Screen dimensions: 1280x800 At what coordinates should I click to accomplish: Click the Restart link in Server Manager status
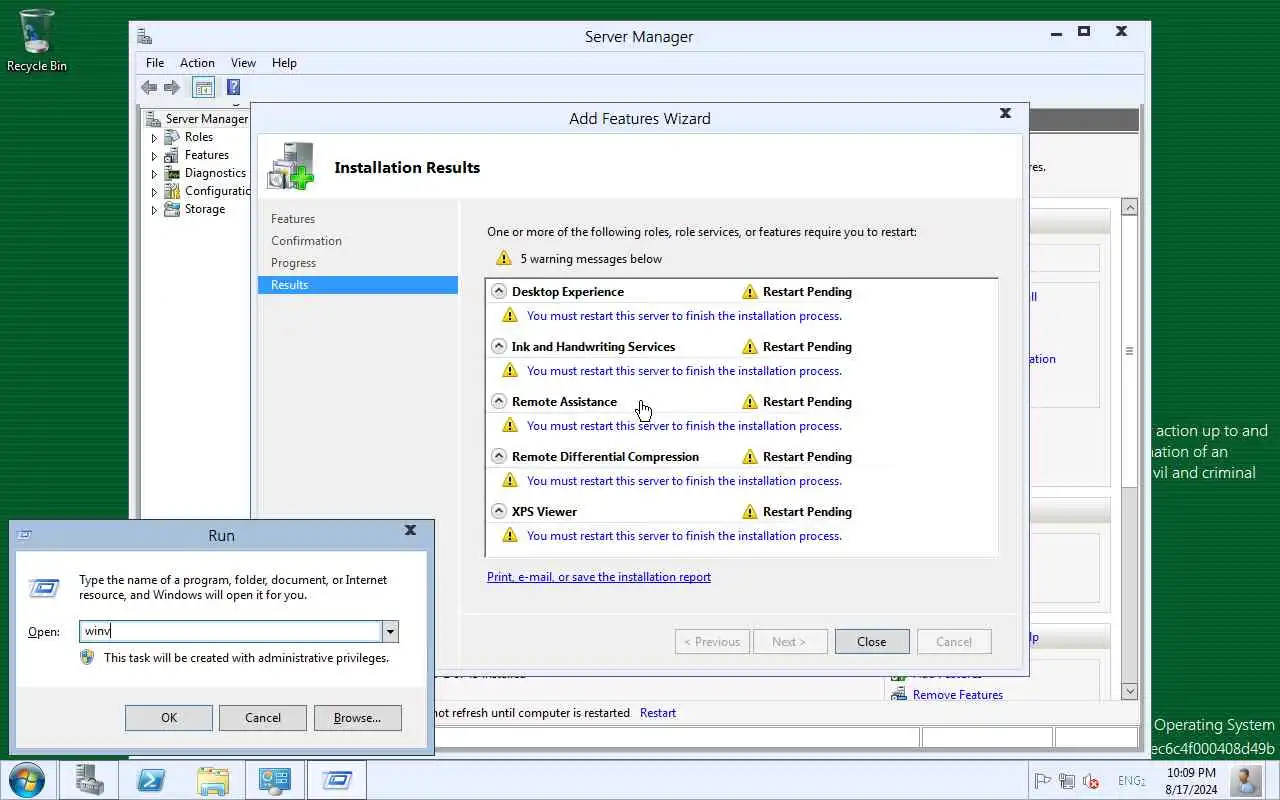point(658,713)
